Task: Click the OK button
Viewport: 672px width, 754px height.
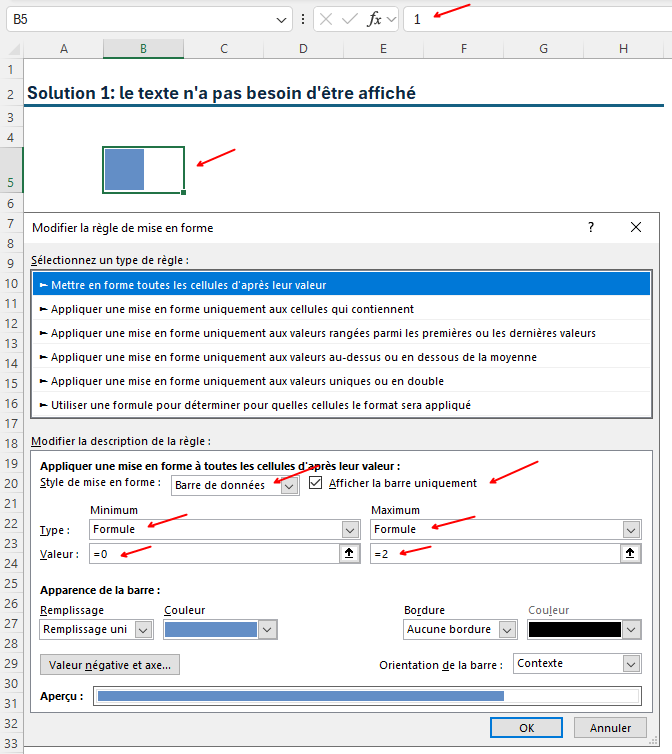Action: (527, 728)
